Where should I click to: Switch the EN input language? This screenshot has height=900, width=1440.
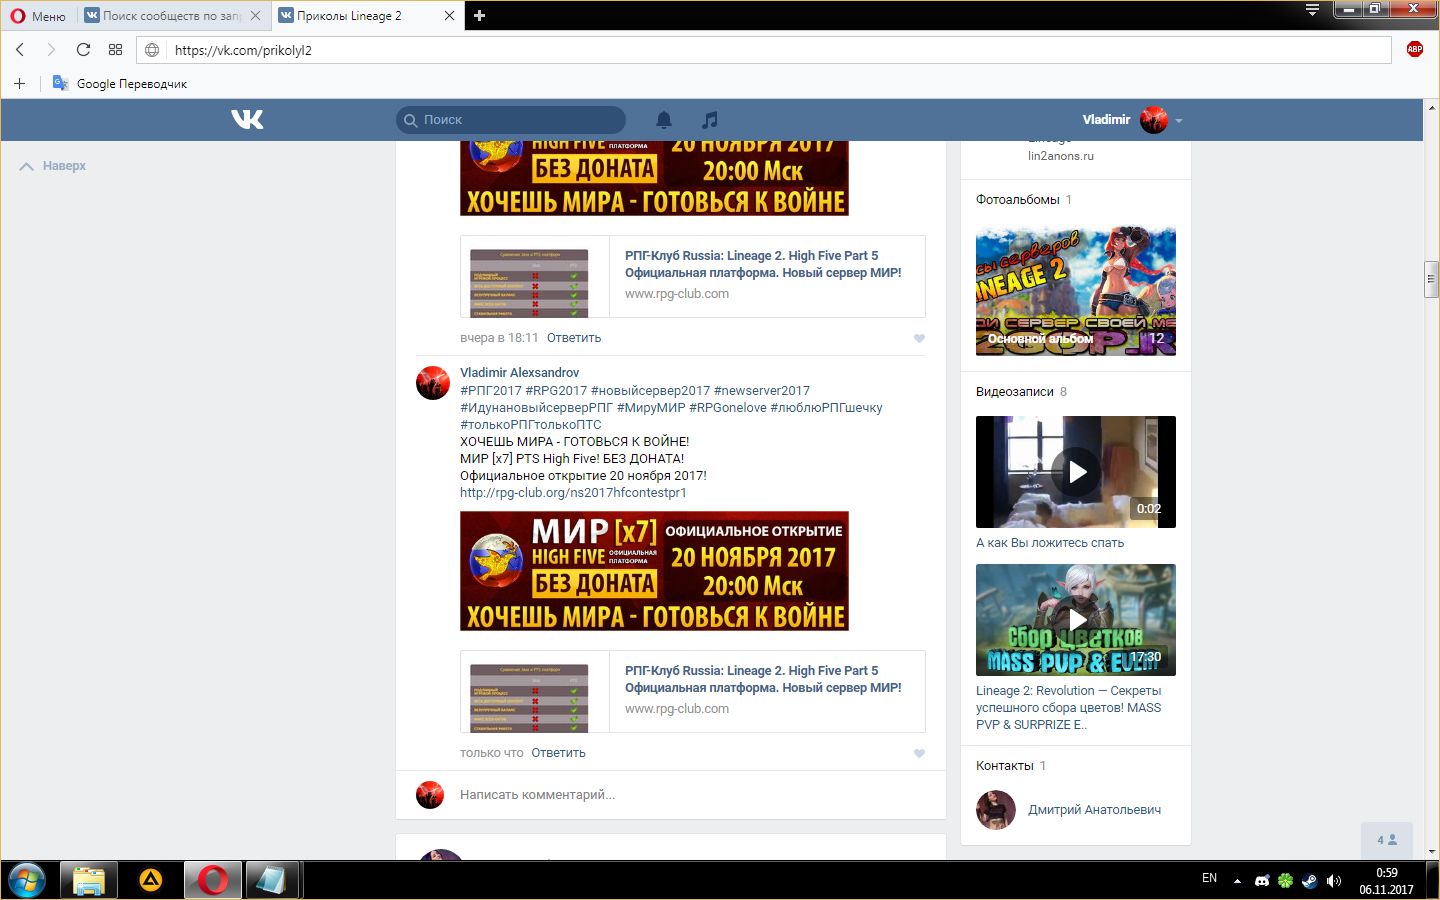coord(1209,878)
